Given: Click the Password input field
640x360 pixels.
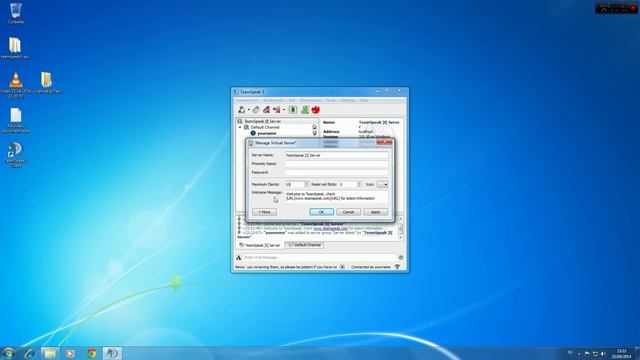Looking at the screenshot, I should click(336, 172).
